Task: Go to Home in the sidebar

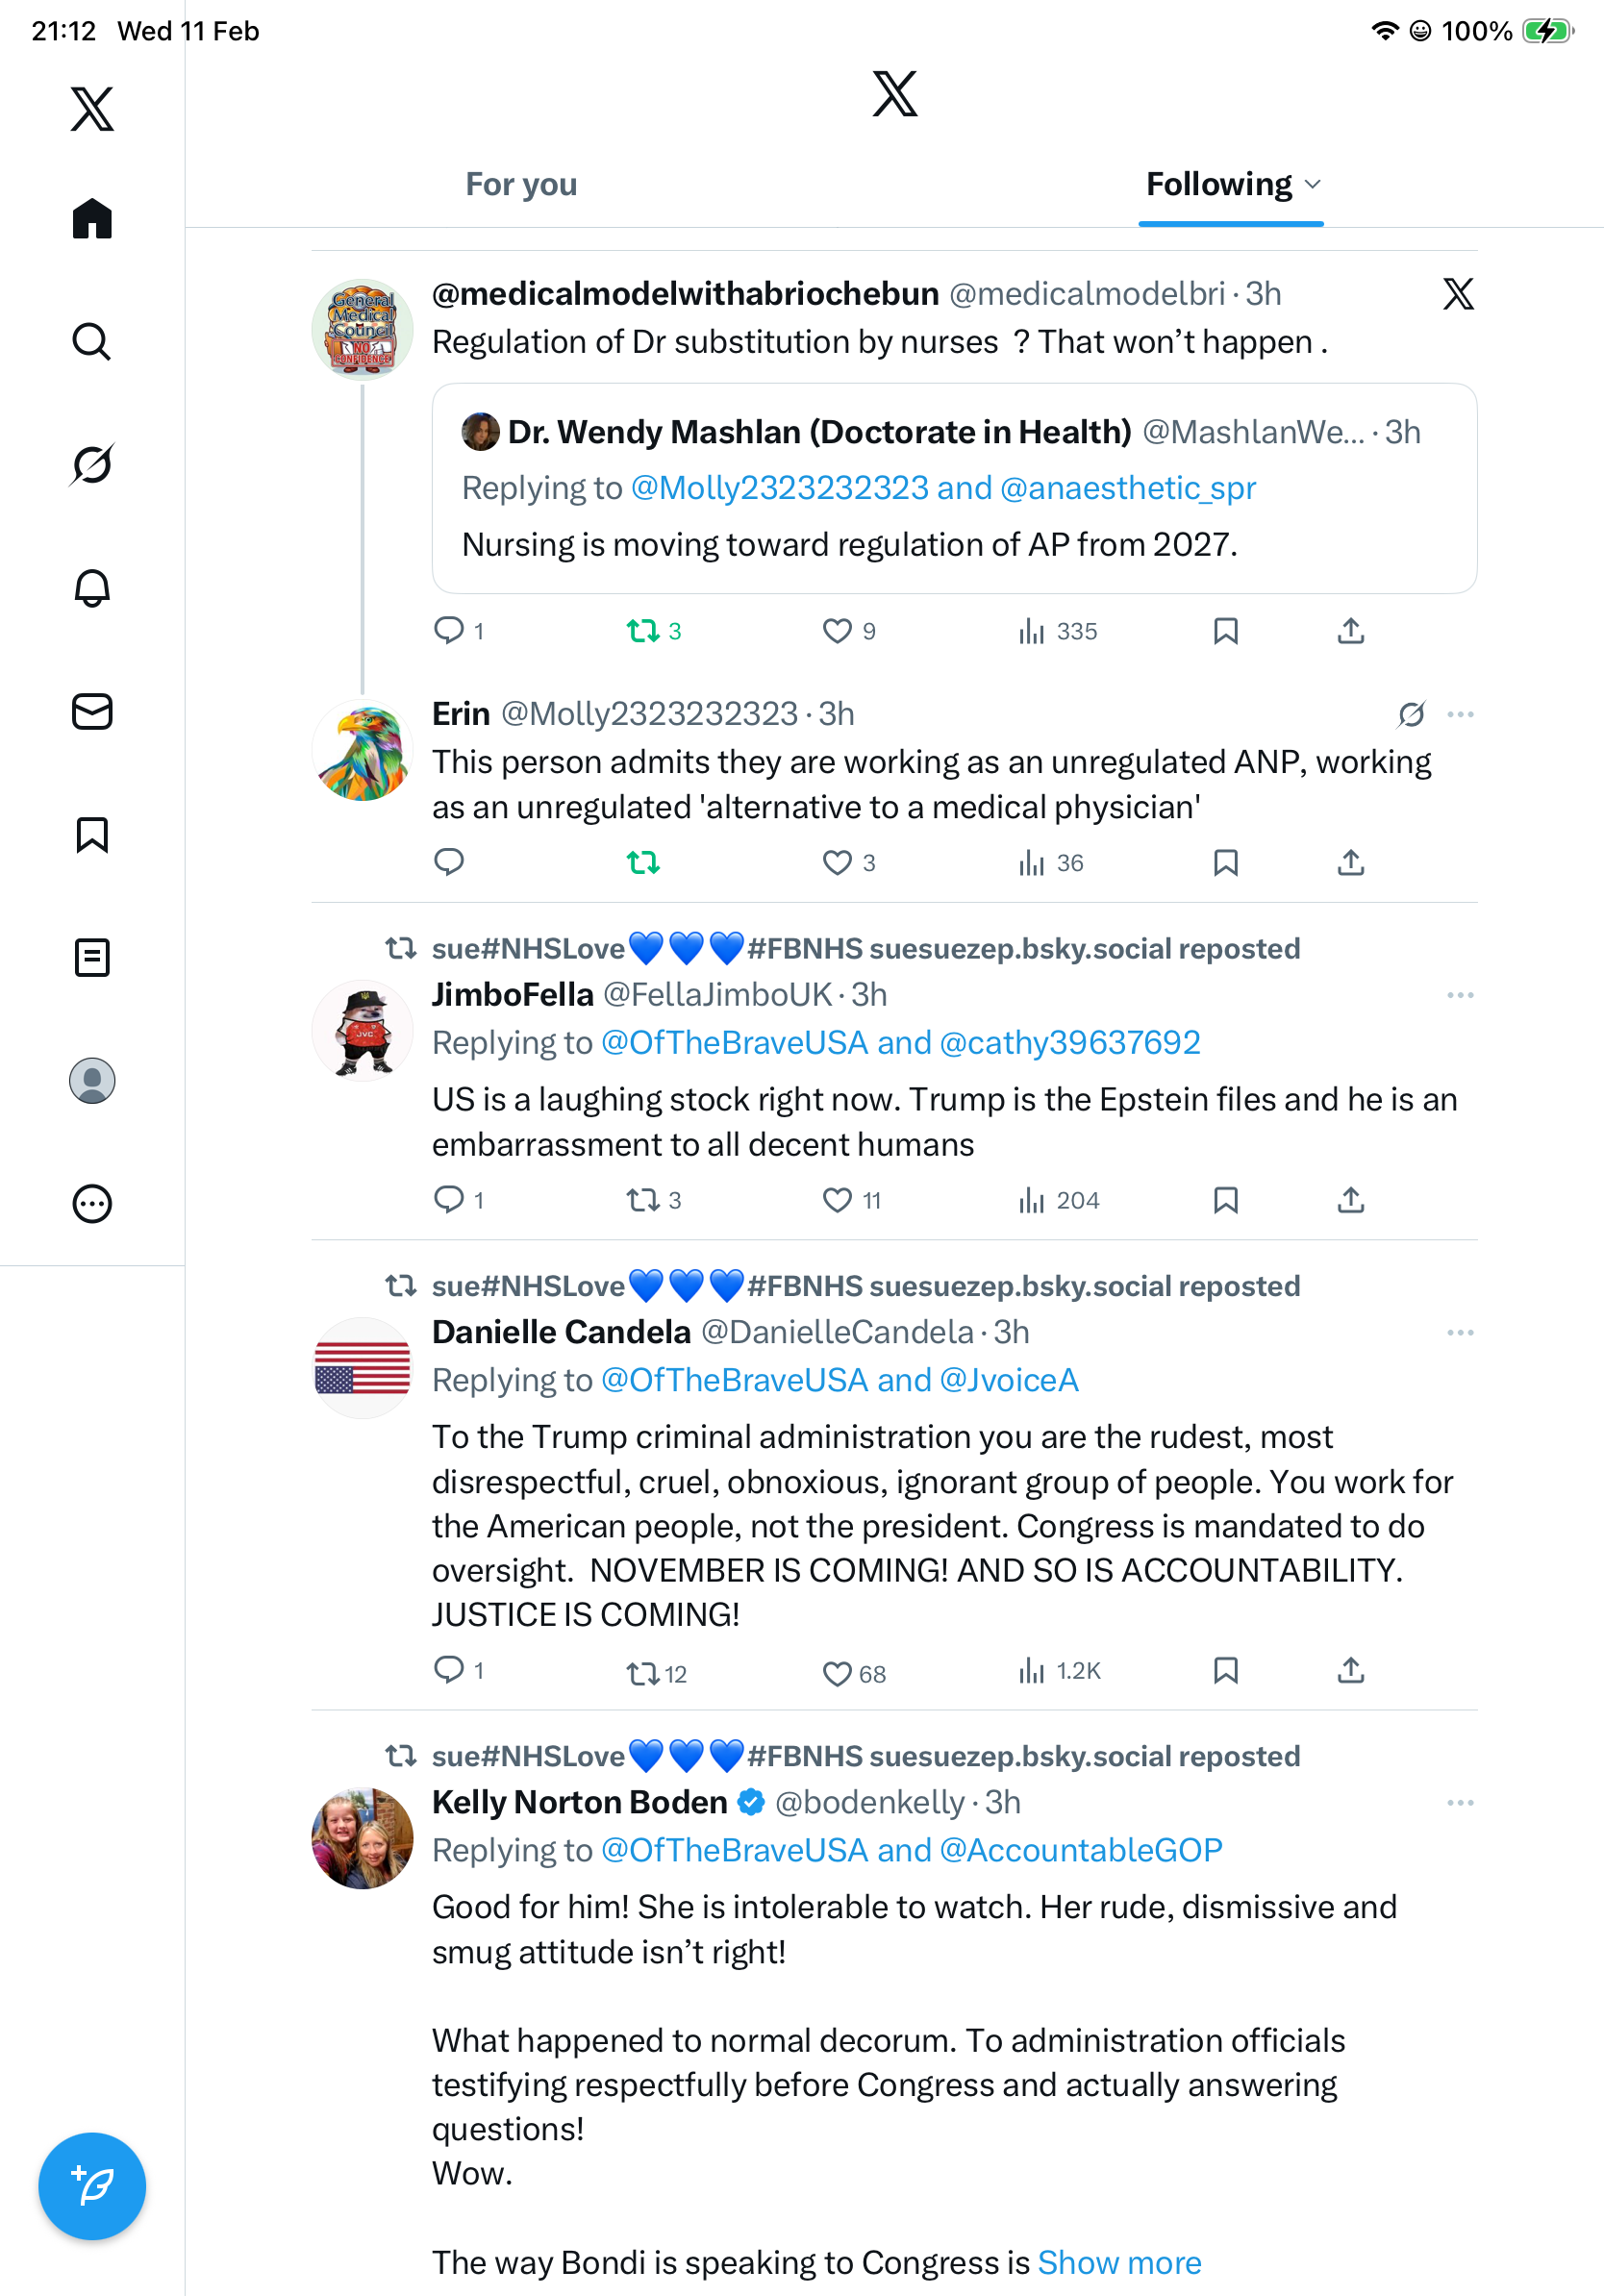Action: (x=92, y=219)
